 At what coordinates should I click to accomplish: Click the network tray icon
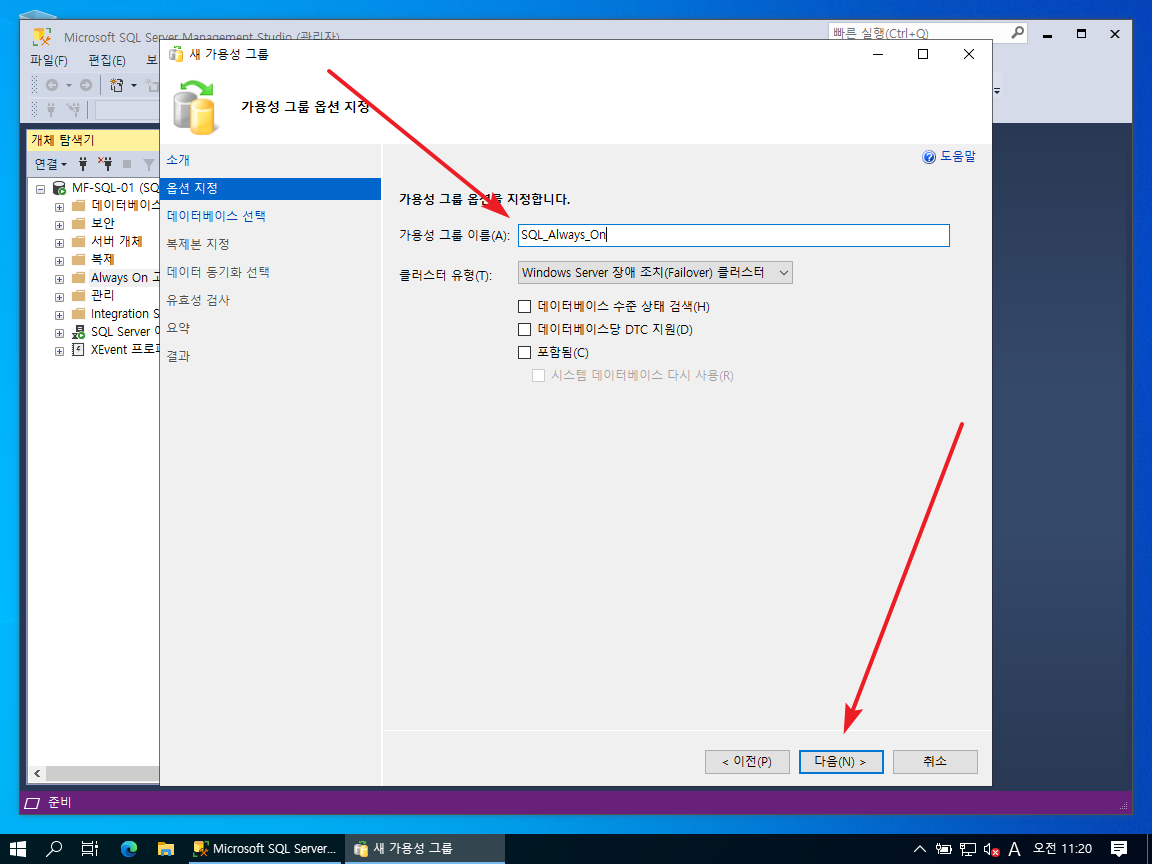968,849
